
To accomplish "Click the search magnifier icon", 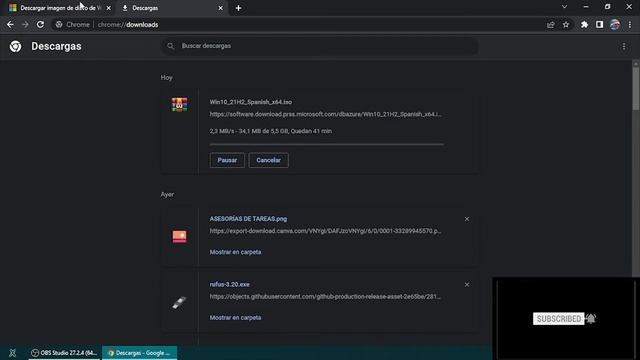I will [171, 46].
